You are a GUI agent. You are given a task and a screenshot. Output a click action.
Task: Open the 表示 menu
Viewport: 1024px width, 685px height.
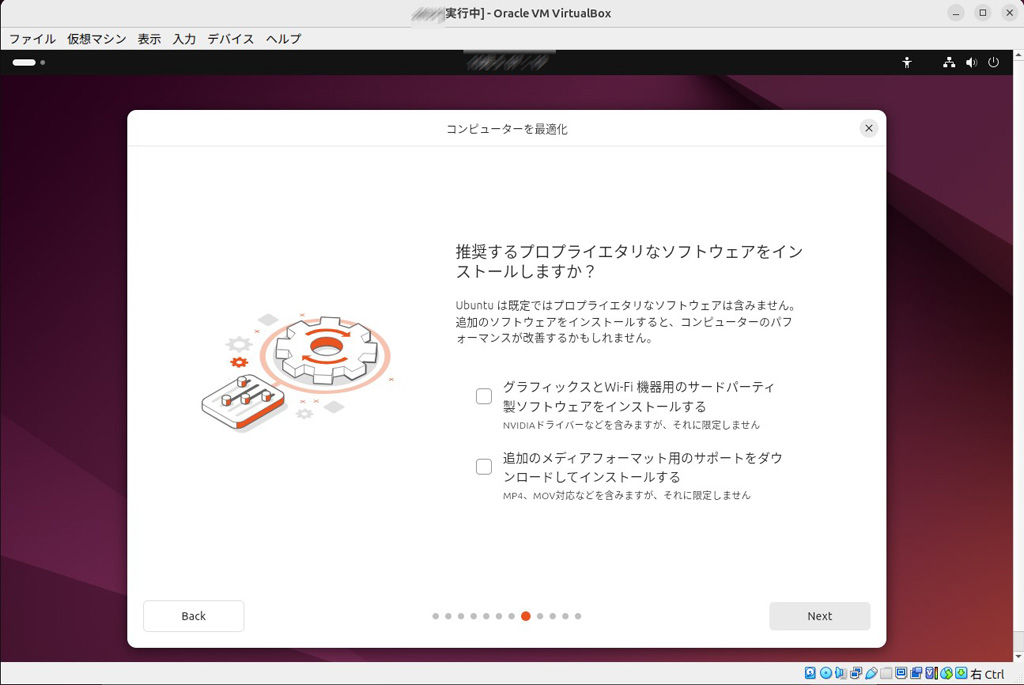pyautogui.click(x=149, y=39)
